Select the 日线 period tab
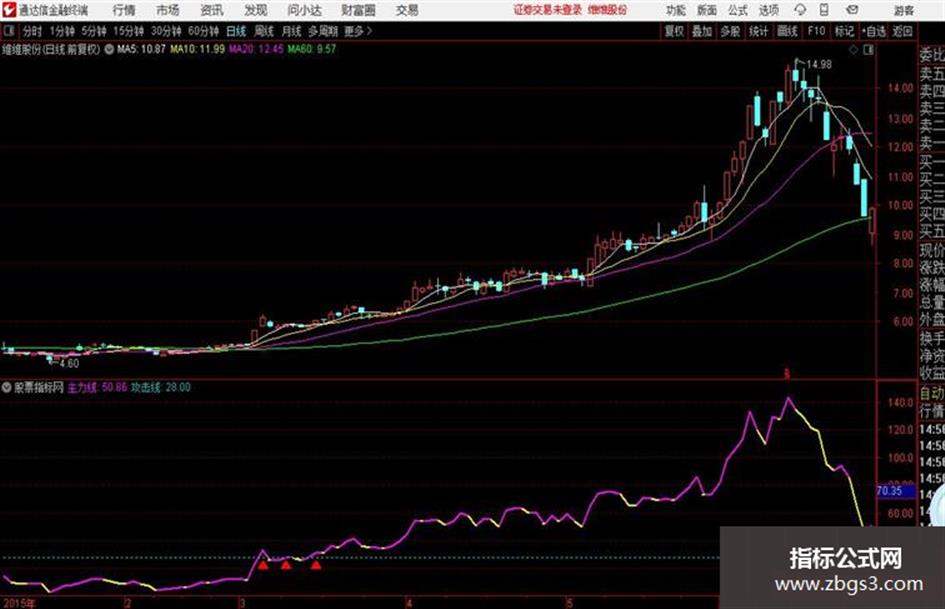This screenshot has height=609, width=945. pyautogui.click(x=236, y=31)
